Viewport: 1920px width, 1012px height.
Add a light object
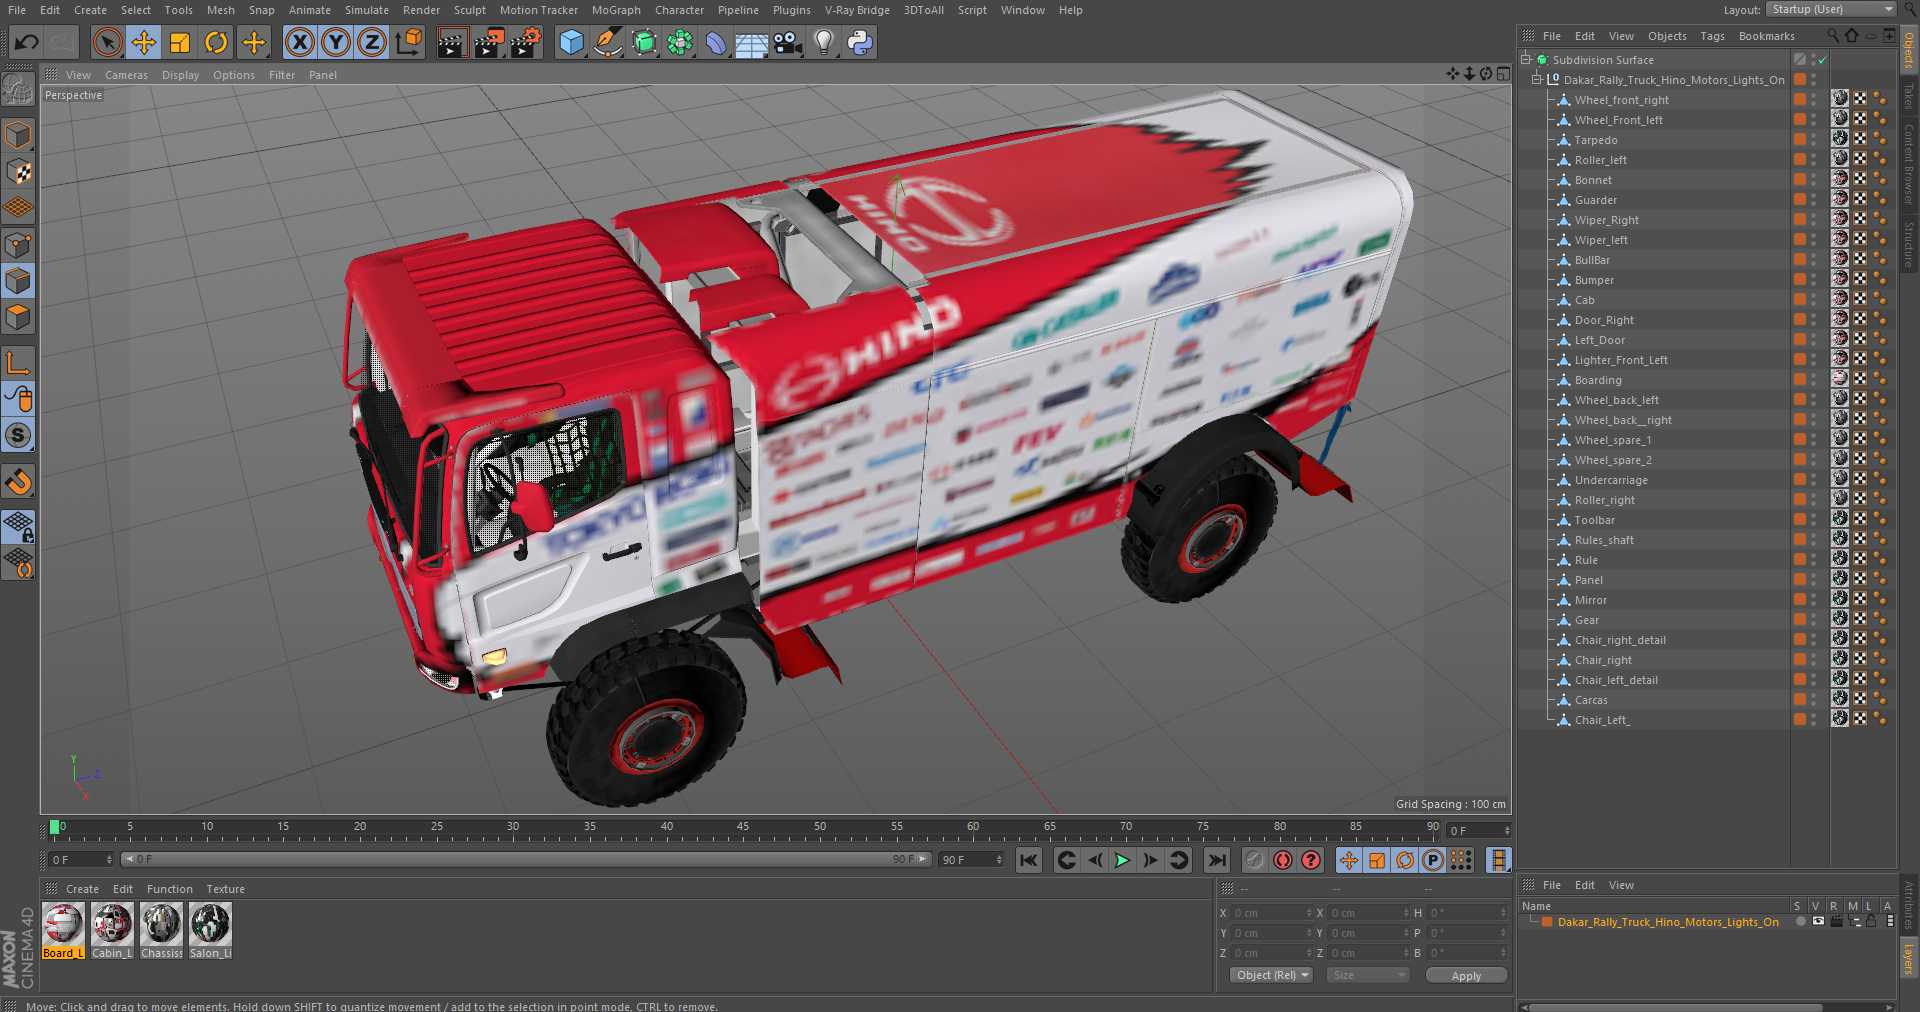point(824,42)
